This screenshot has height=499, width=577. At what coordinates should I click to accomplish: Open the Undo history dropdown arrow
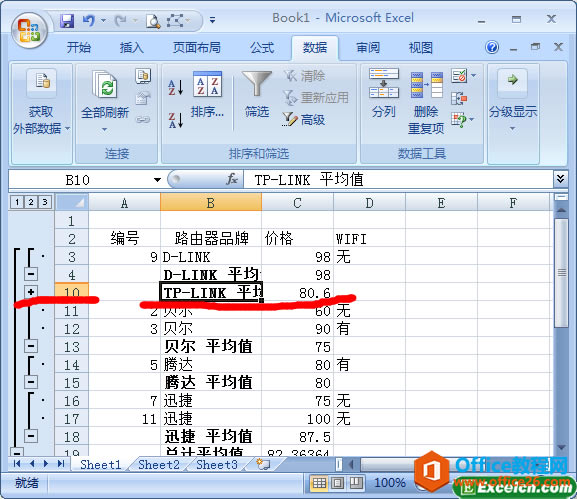coord(103,21)
